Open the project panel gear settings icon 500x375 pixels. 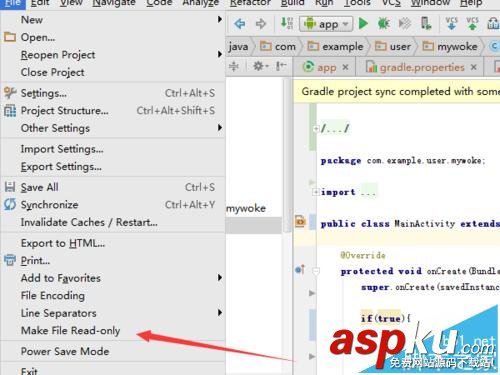tap(260, 66)
